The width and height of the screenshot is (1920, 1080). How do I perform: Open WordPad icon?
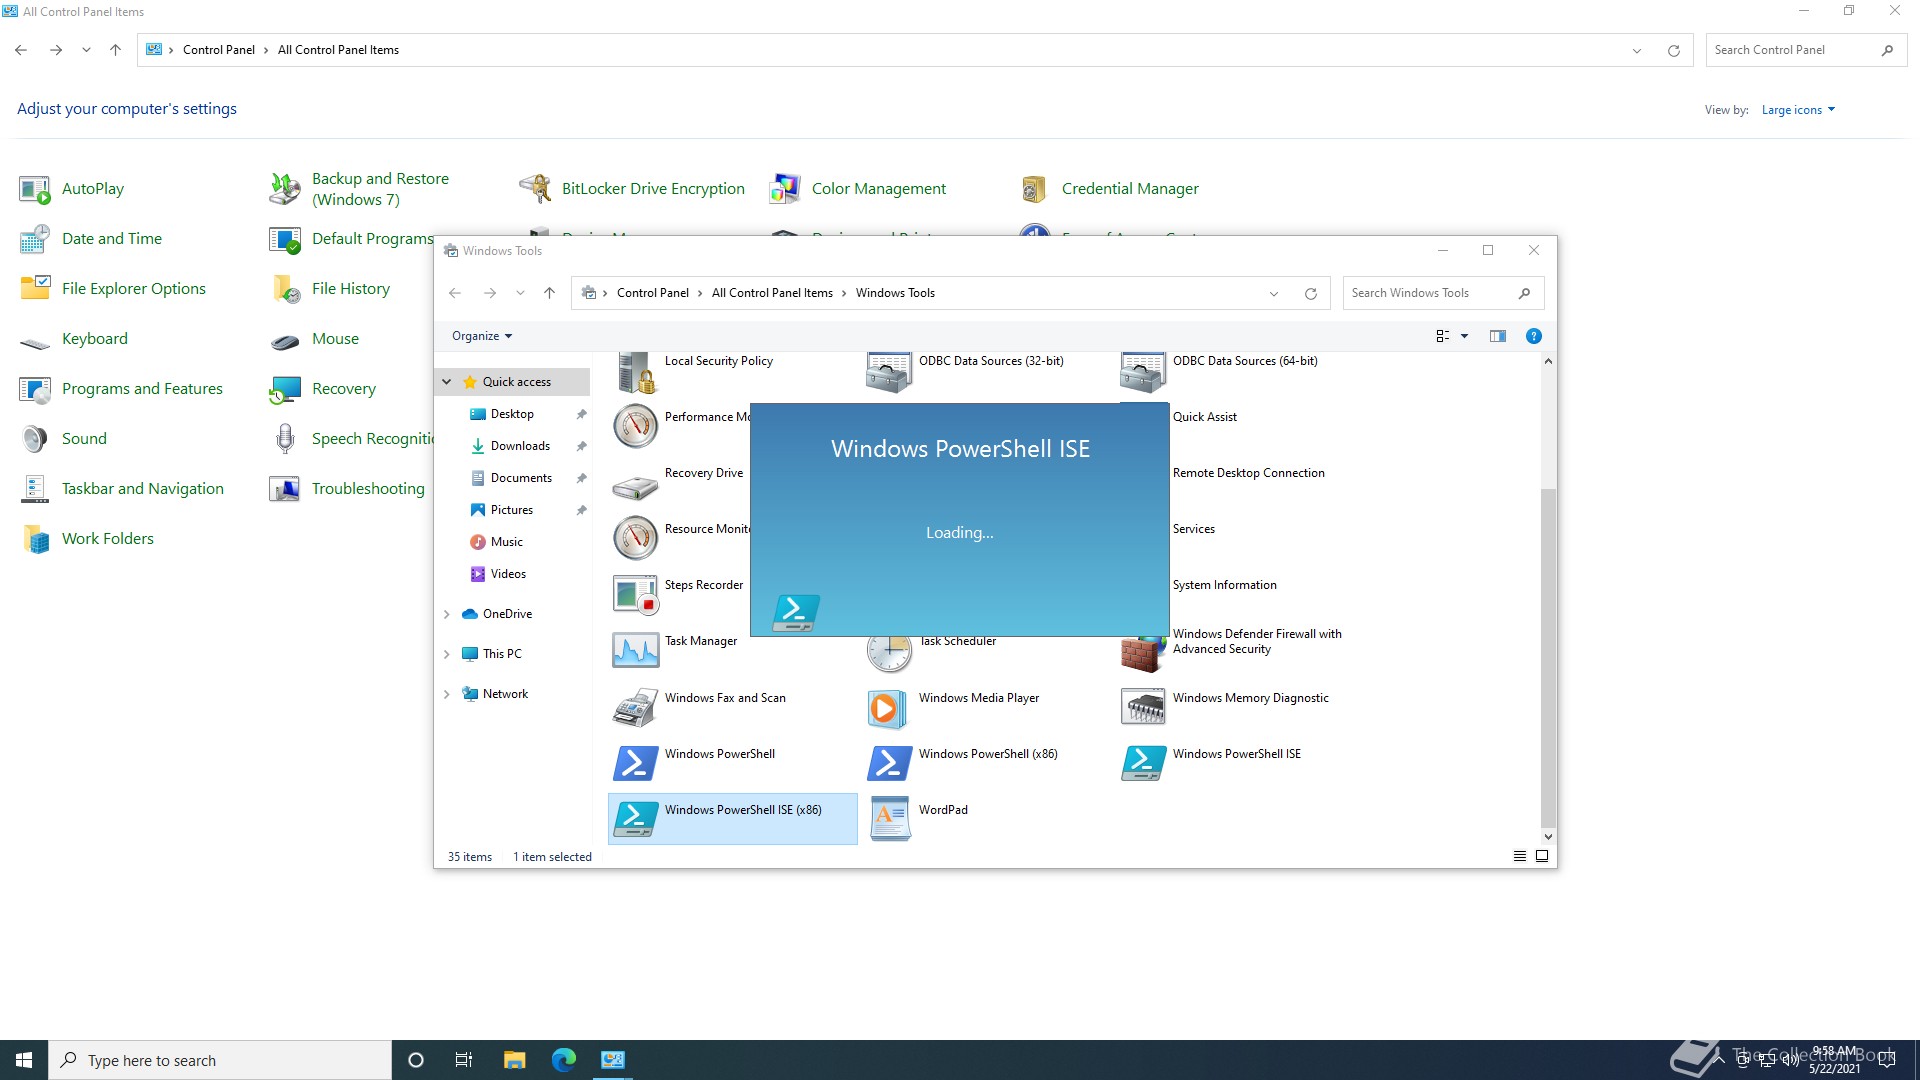coord(889,819)
